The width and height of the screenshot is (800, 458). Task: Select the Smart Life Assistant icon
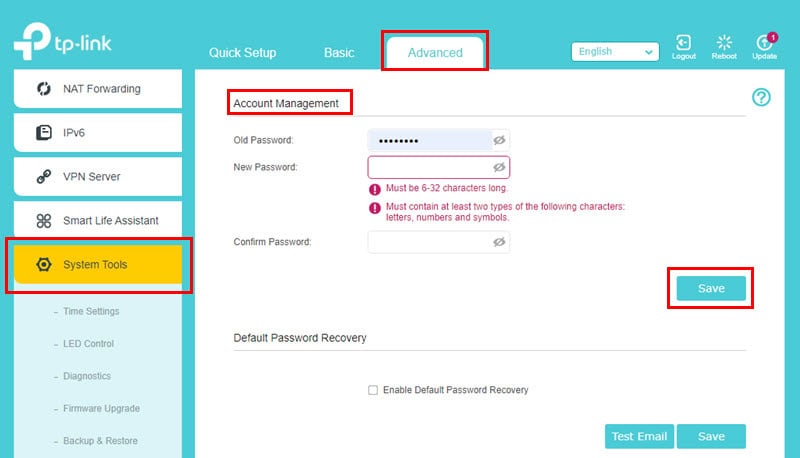point(44,220)
